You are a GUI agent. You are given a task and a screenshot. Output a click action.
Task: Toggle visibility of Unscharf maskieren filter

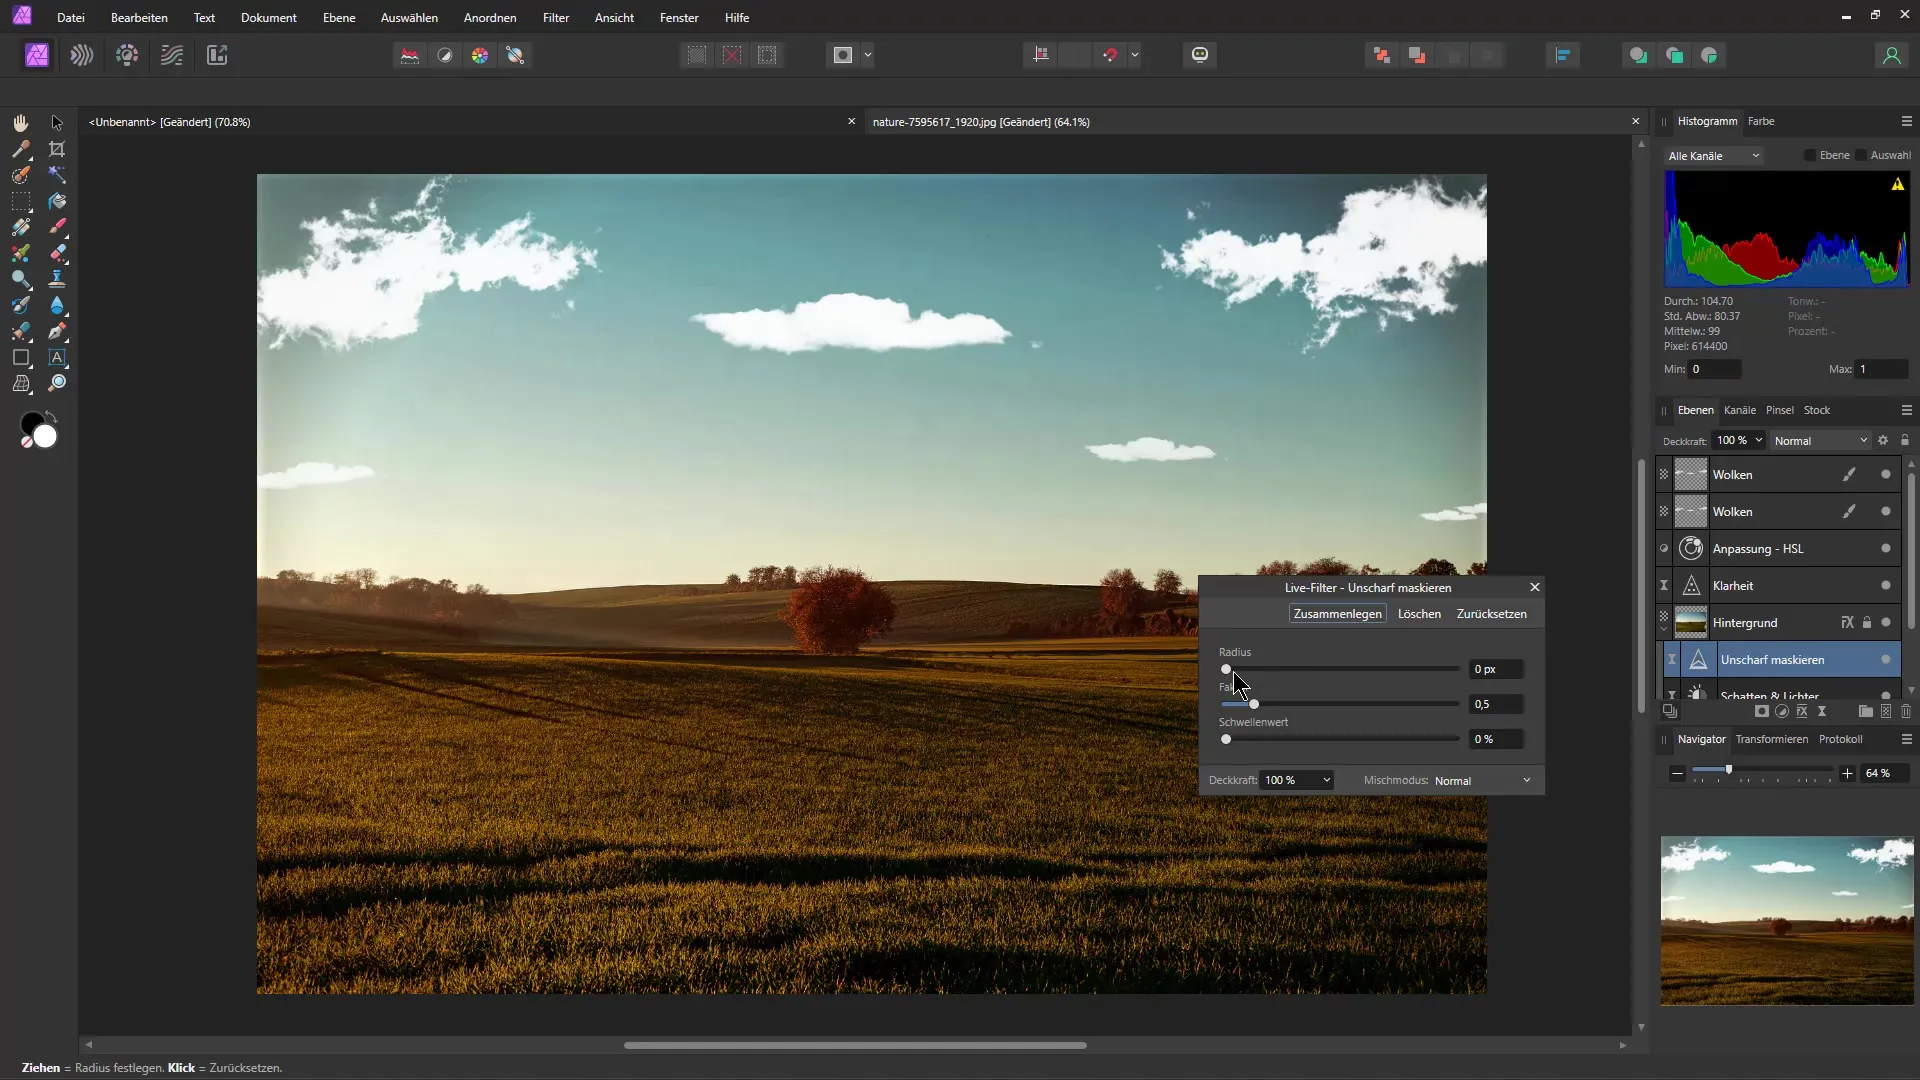pyautogui.click(x=1886, y=660)
